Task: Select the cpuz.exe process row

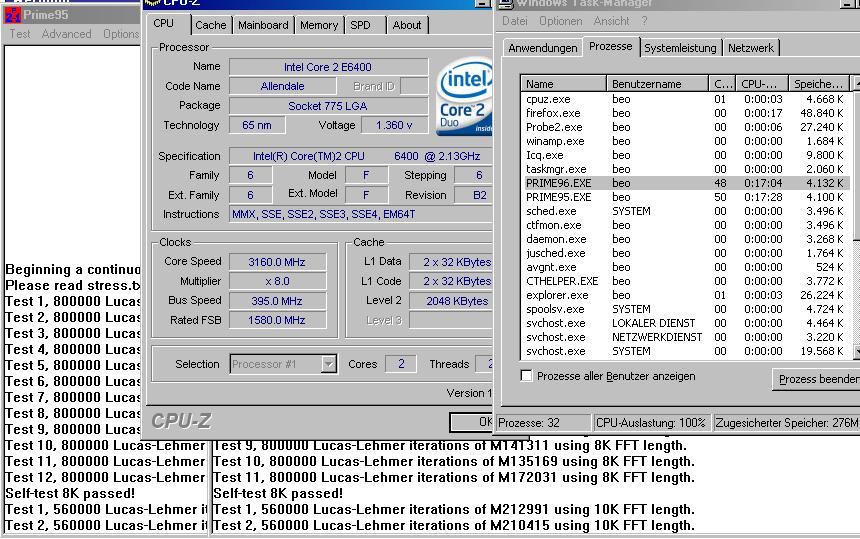Action: 685,99
